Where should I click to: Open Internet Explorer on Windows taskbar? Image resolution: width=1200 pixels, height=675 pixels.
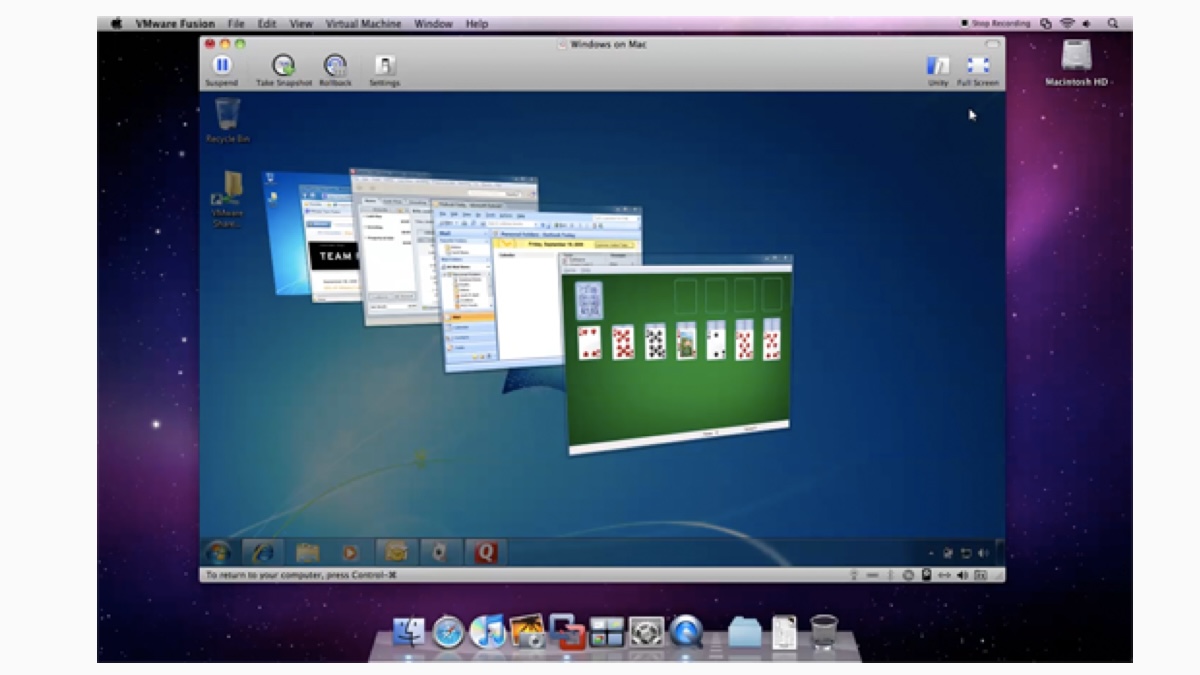[x=262, y=552]
